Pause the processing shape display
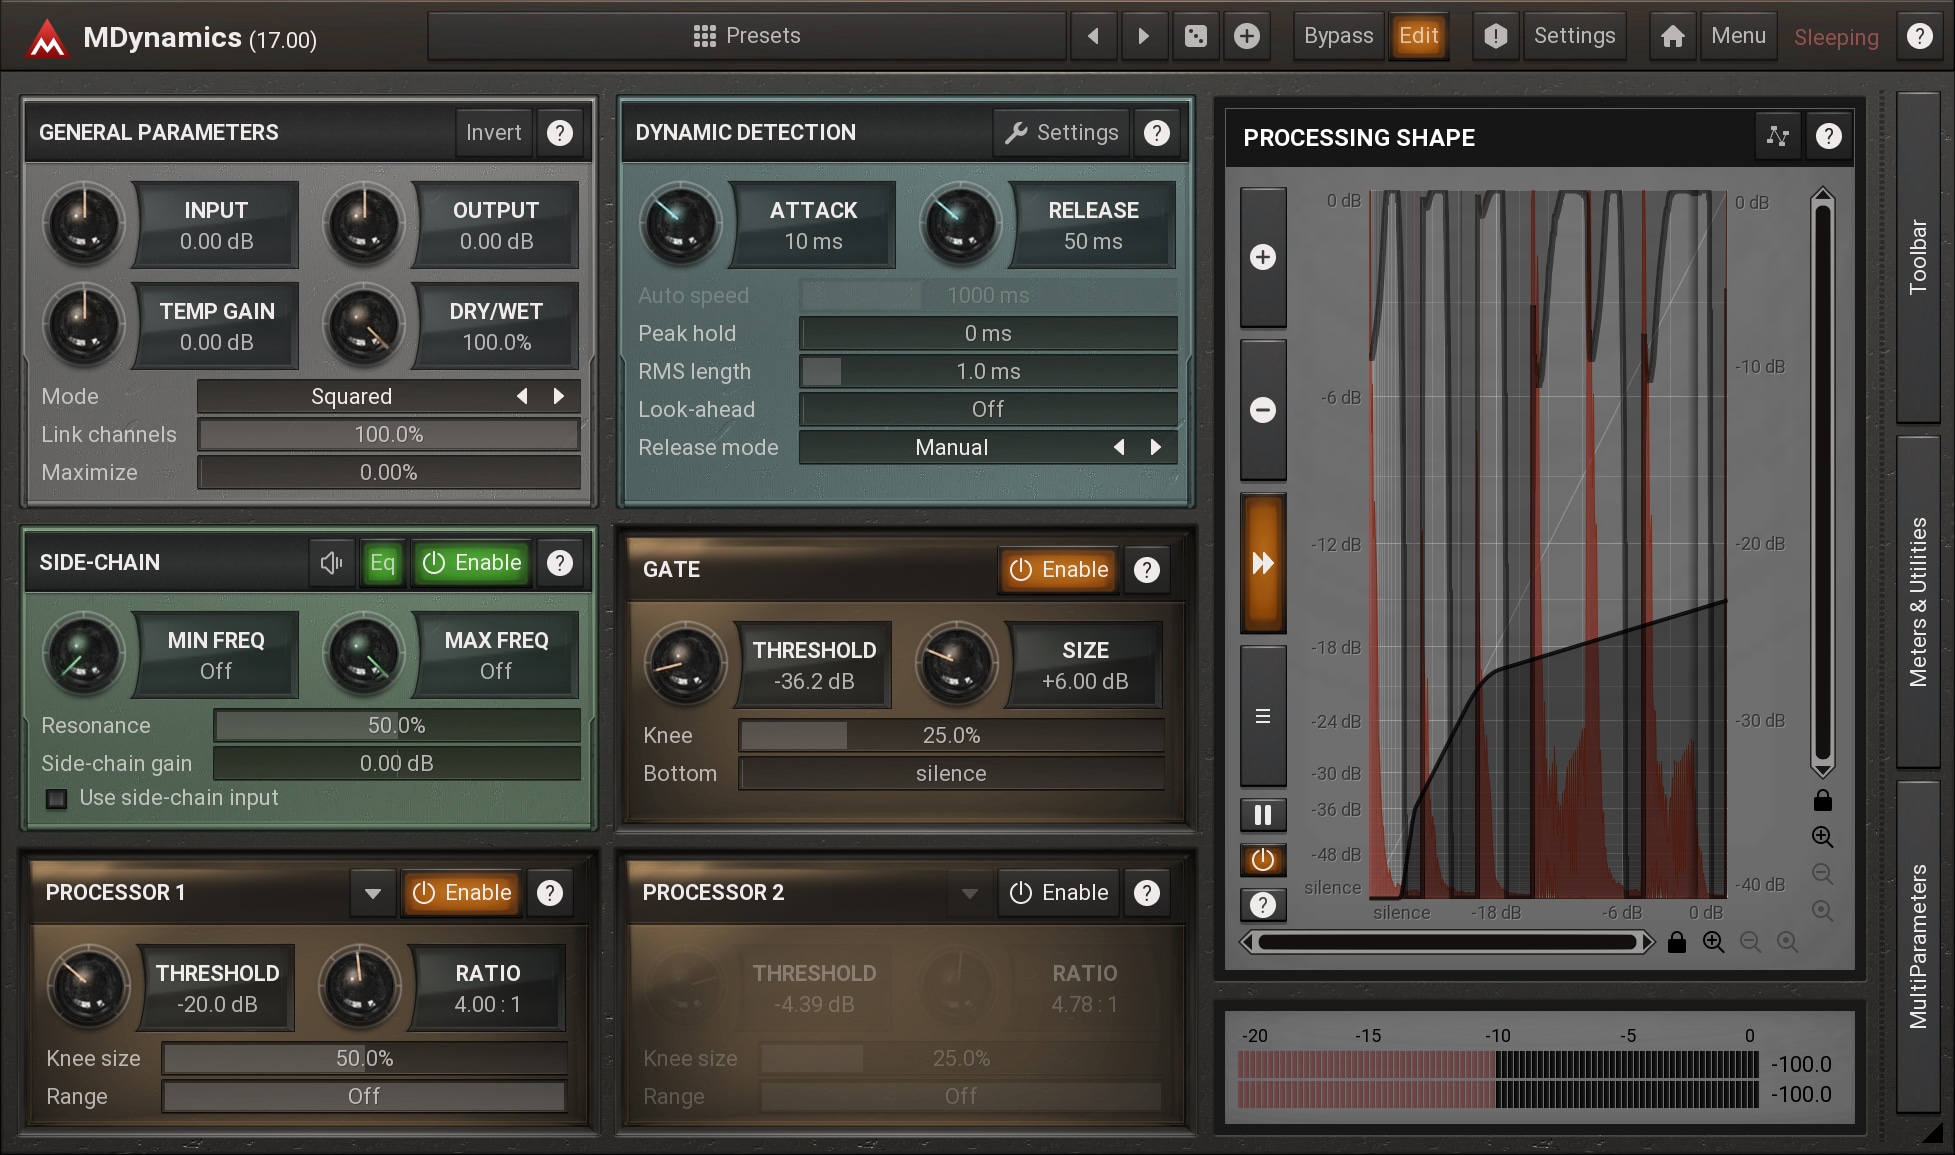This screenshot has width=1955, height=1155. click(x=1263, y=815)
